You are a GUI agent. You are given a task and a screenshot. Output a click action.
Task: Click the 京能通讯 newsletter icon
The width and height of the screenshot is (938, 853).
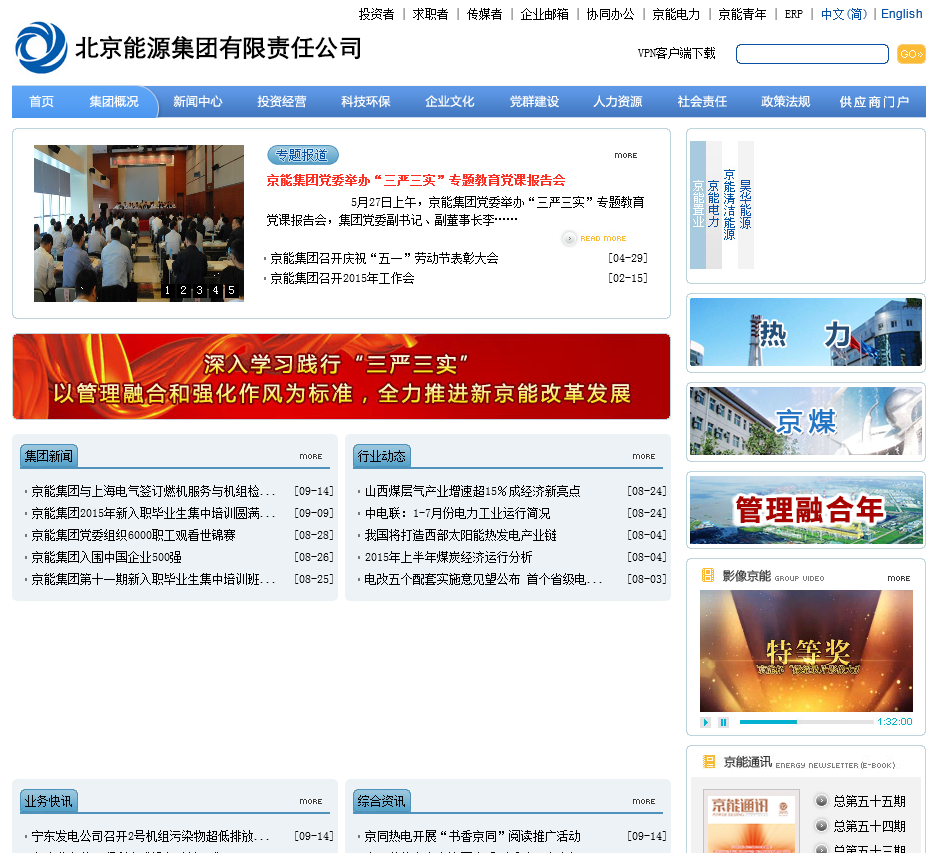click(x=709, y=761)
